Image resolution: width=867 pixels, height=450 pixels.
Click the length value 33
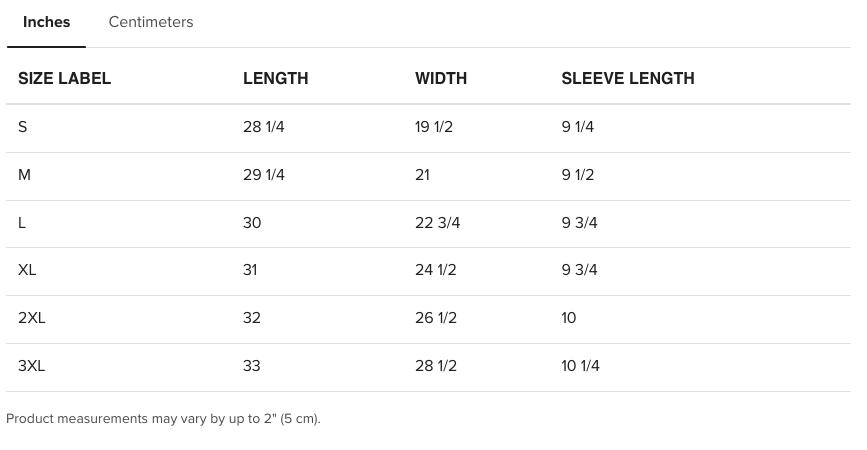pos(252,366)
